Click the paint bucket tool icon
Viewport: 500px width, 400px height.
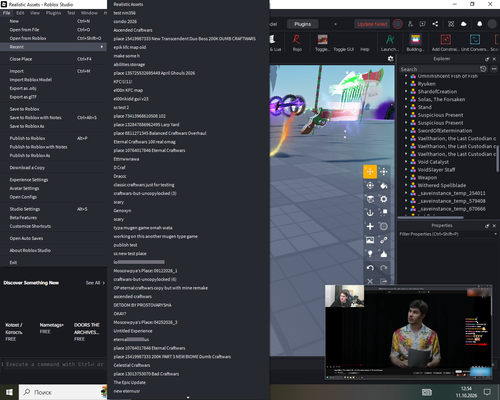point(384,185)
